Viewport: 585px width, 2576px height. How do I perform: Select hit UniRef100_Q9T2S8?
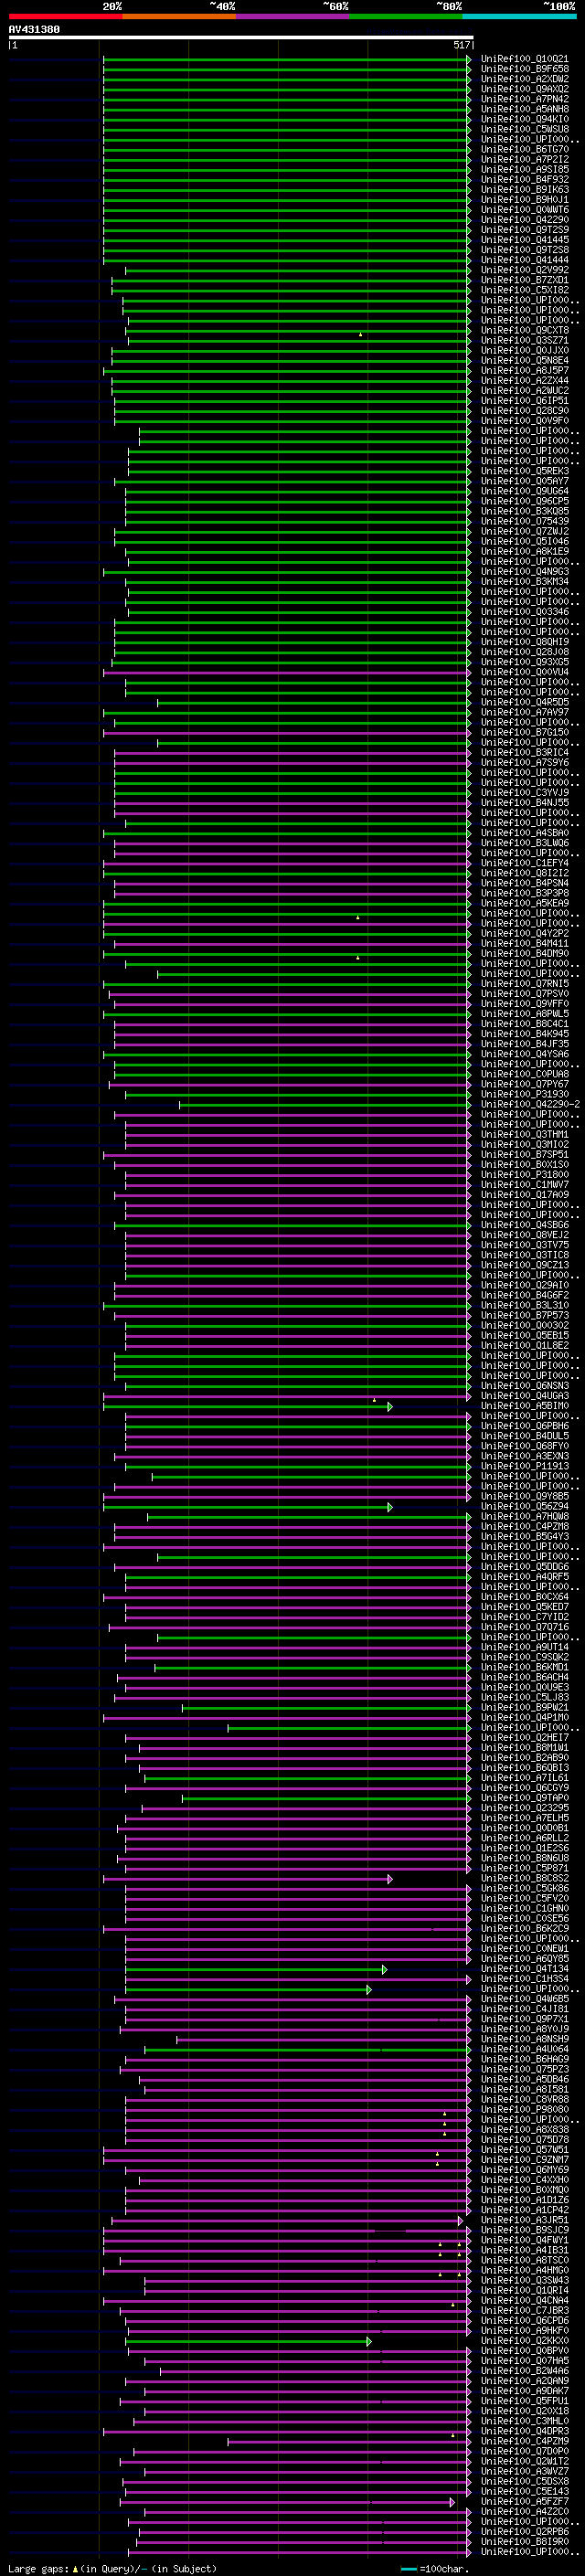tap(524, 250)
